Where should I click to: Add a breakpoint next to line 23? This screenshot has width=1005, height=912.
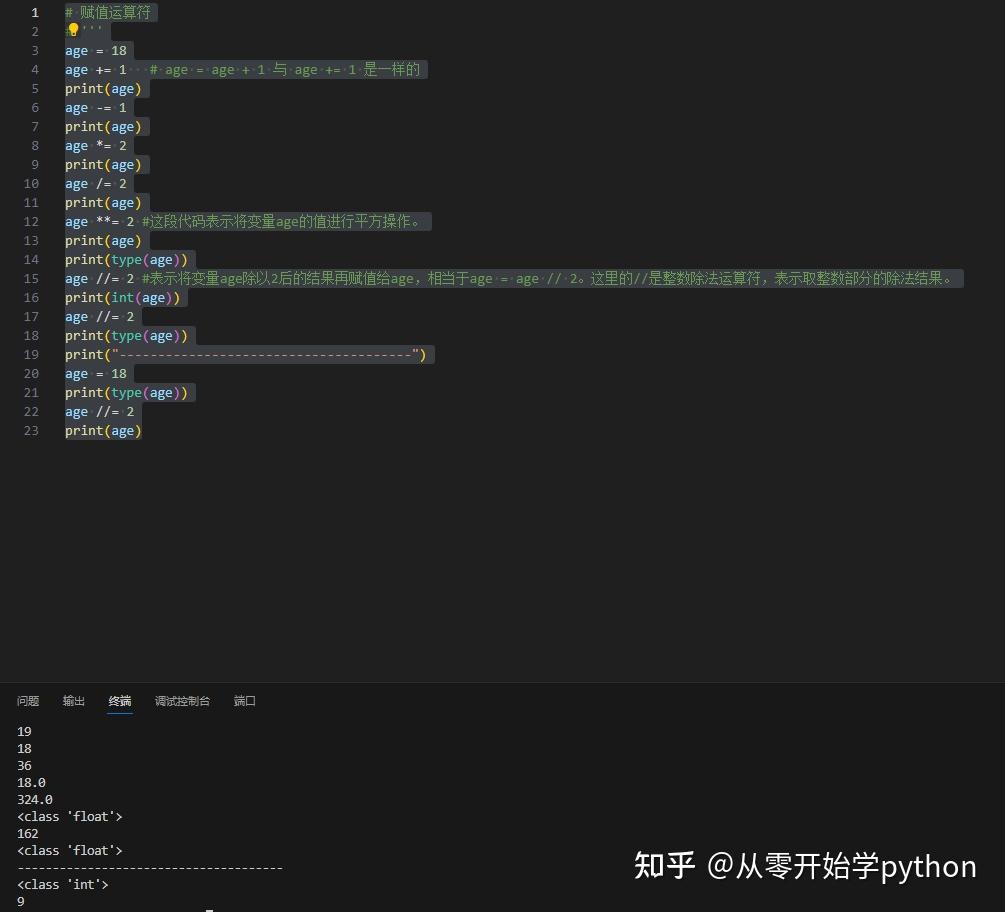click(15, 430)
